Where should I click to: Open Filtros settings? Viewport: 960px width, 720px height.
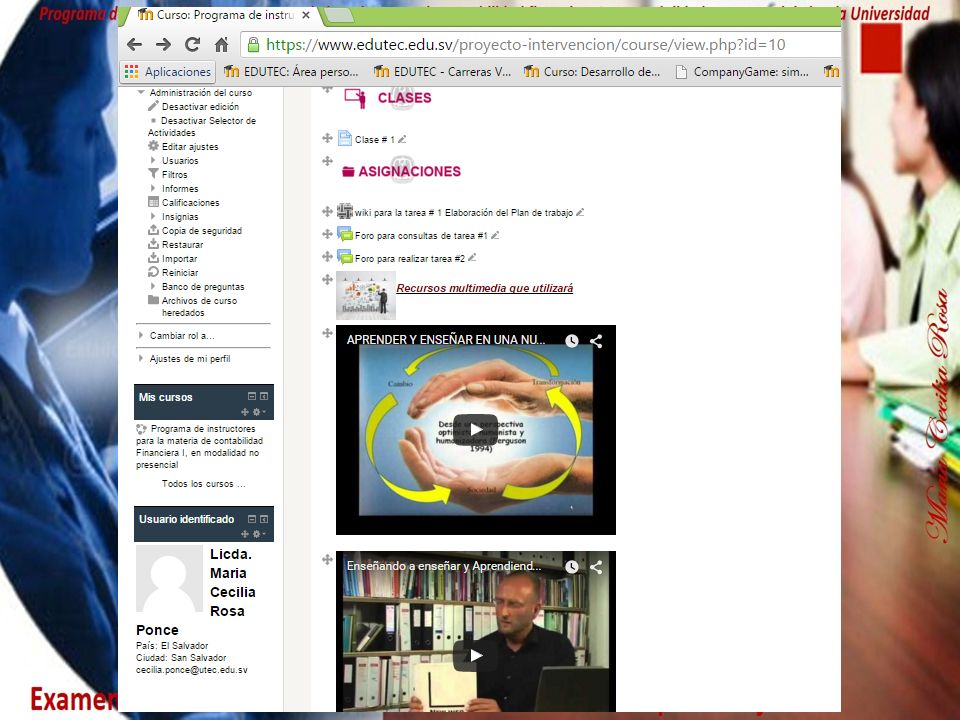tap(174, 174)
